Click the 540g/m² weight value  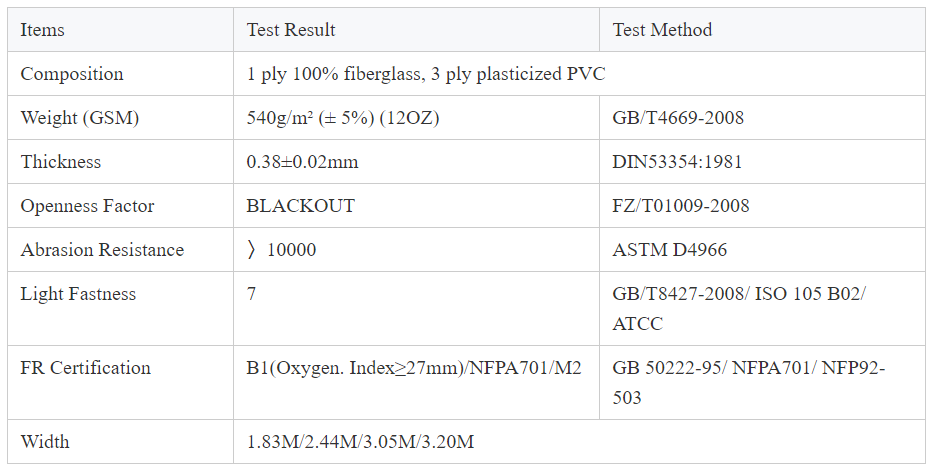pos(343,118)
